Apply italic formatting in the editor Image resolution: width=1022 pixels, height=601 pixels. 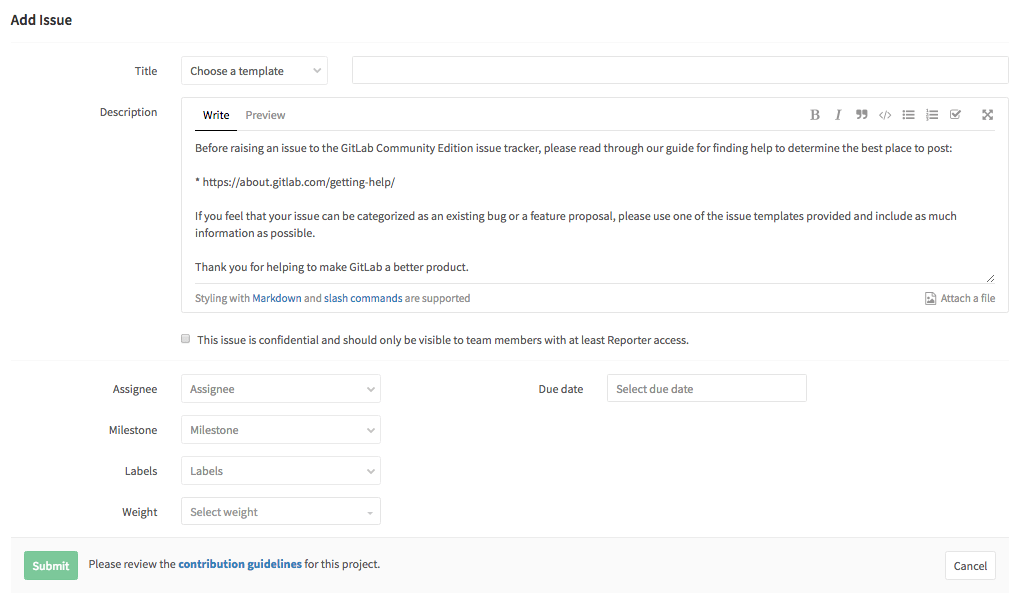coord(838,114)
